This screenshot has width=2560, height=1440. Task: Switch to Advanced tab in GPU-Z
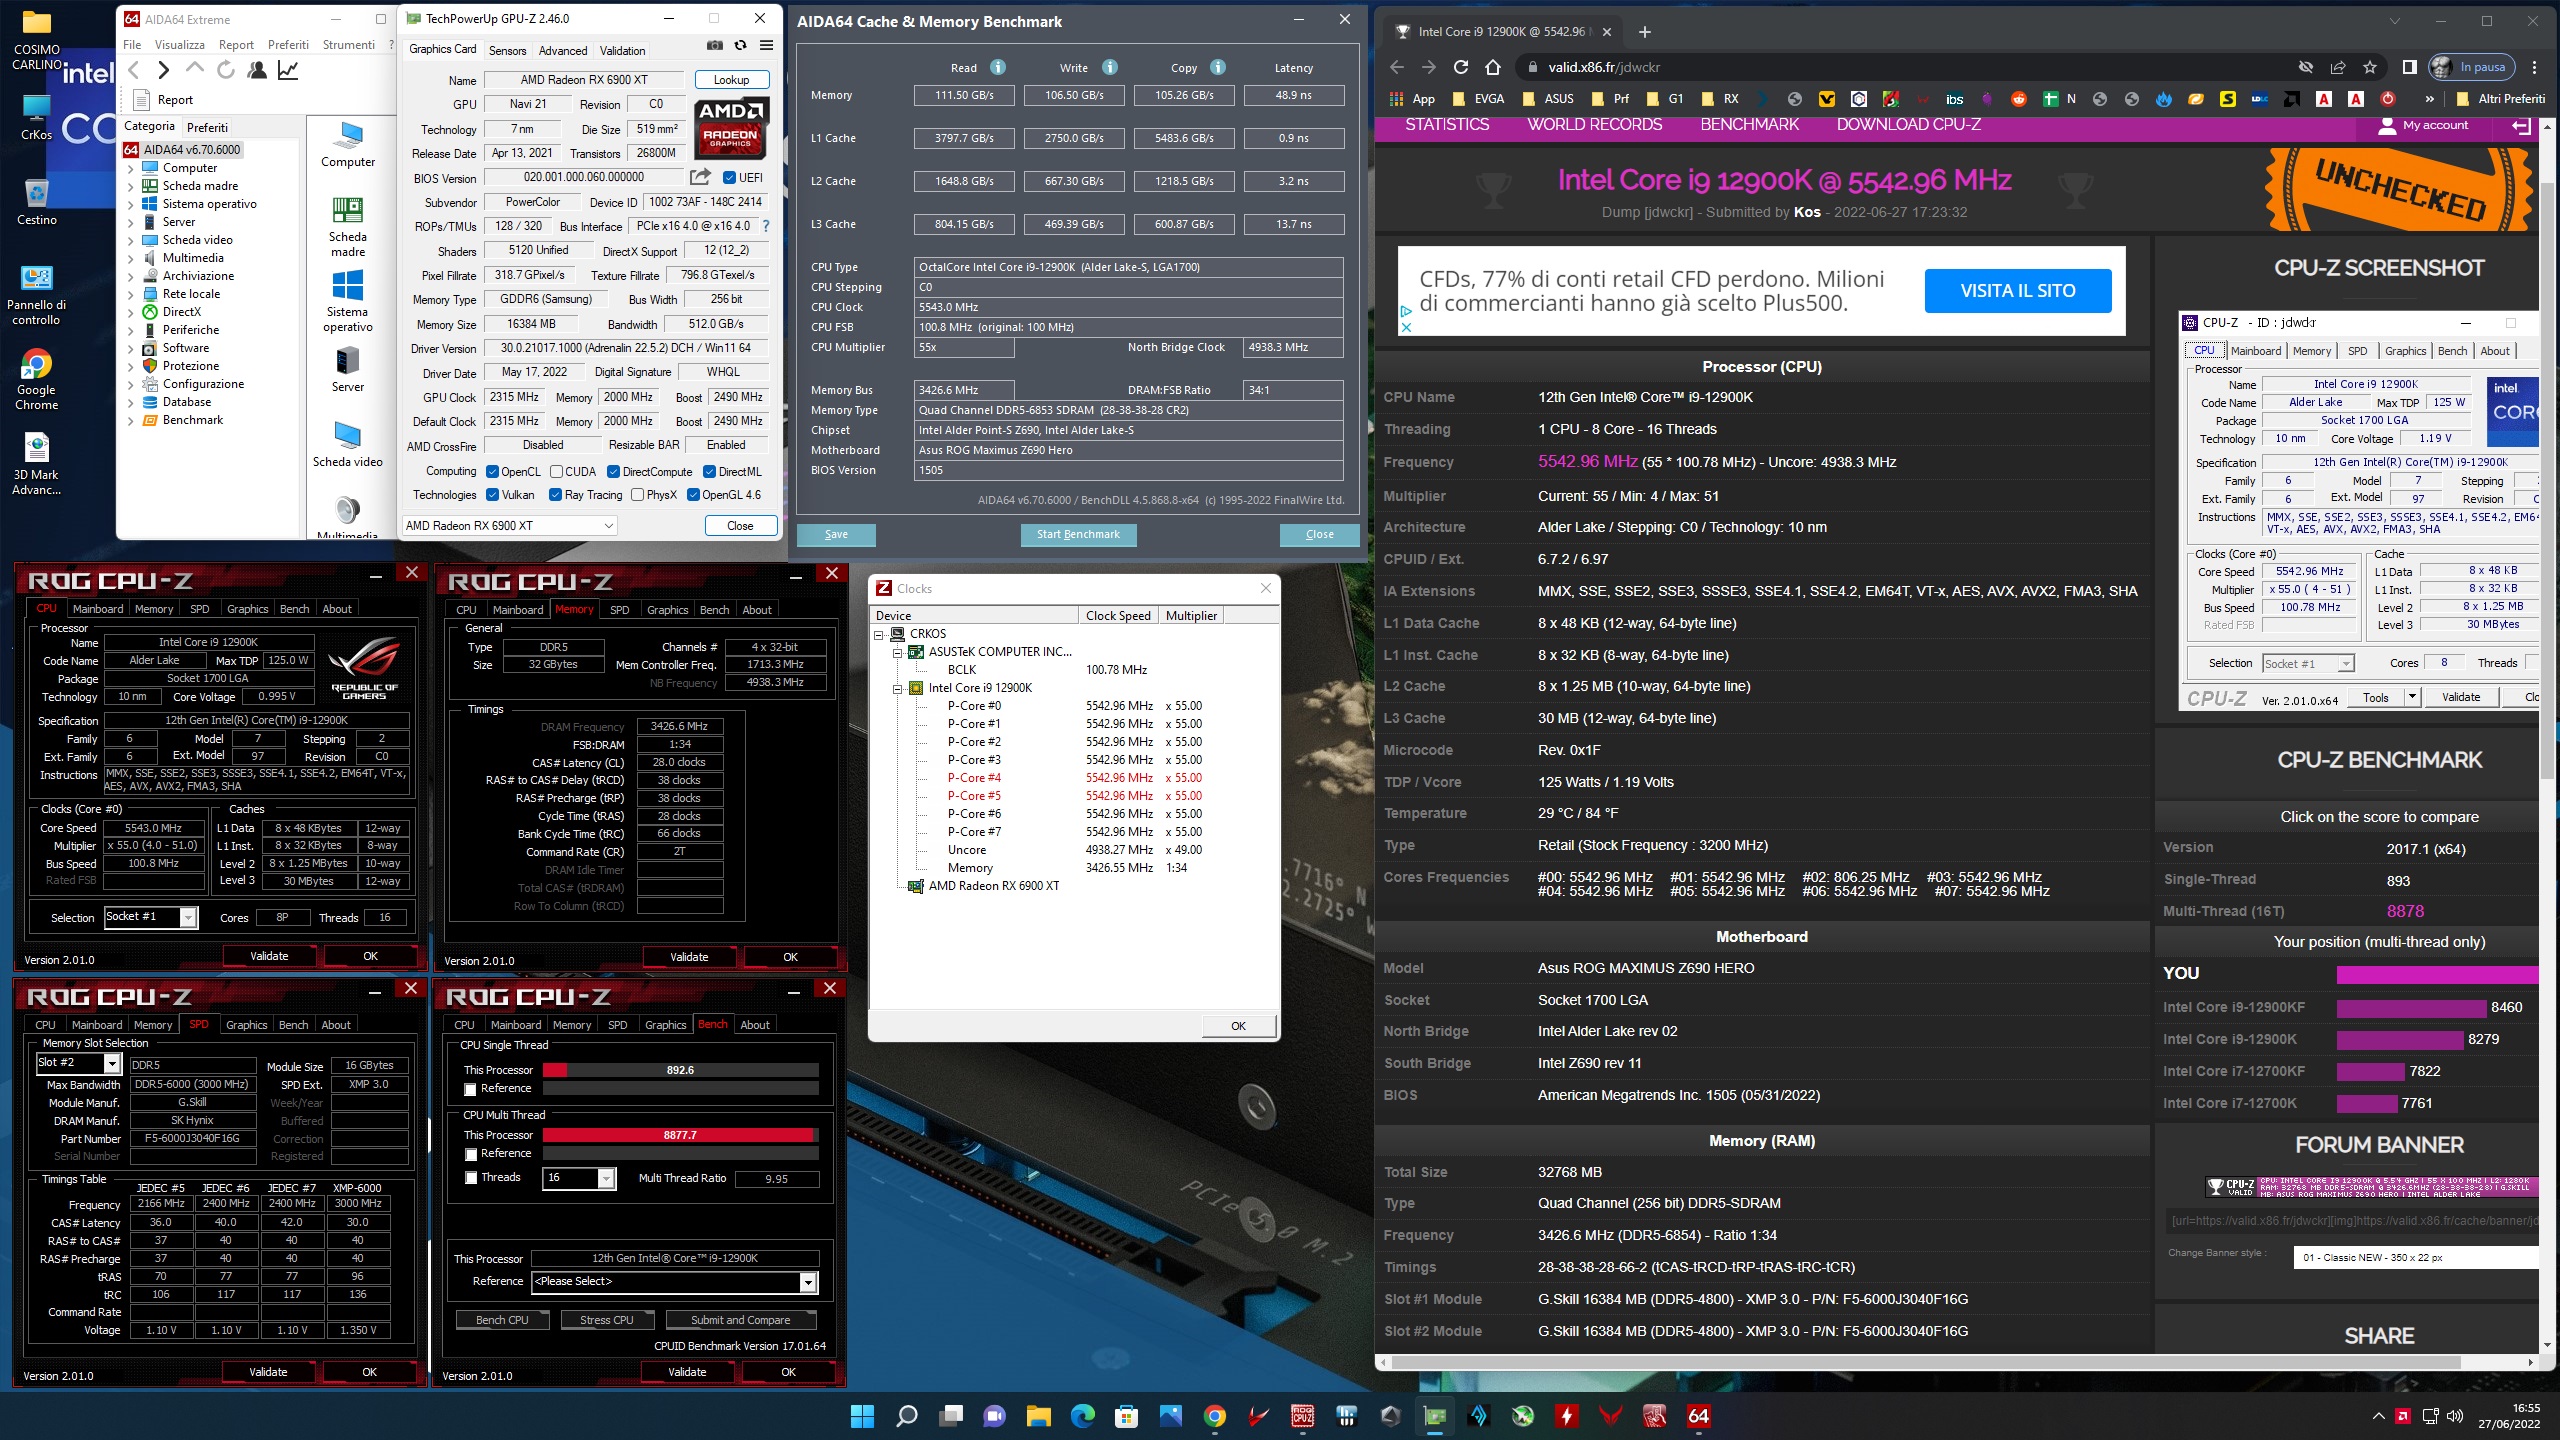pos(563,50)
